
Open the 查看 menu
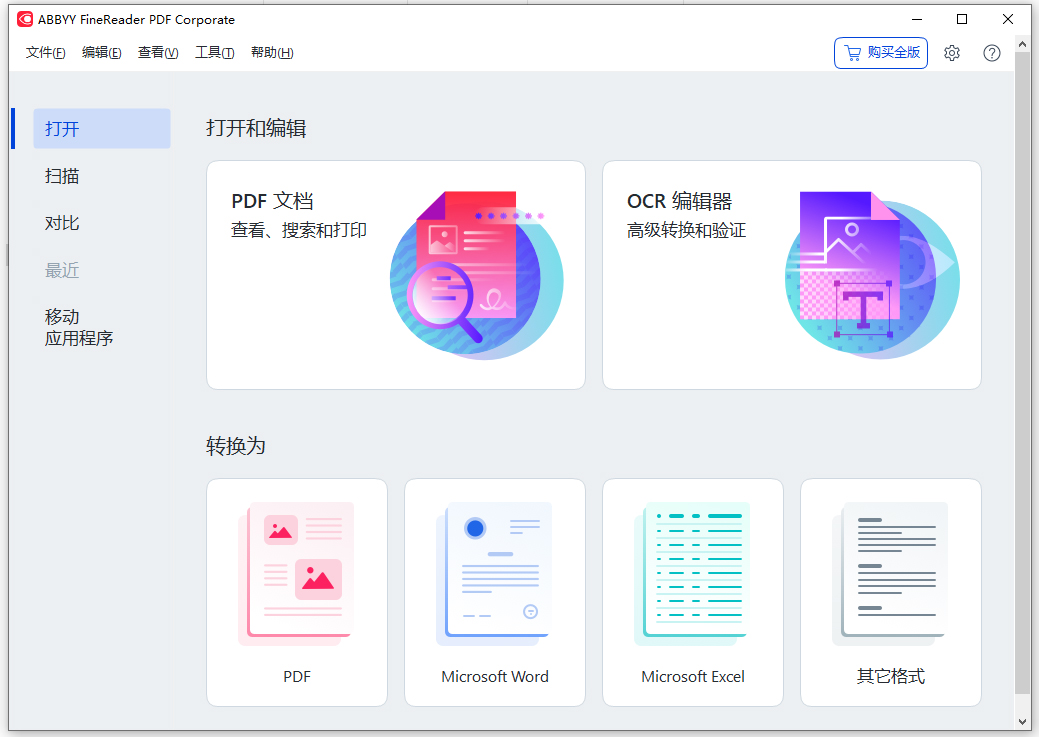pyautogui.click(x=157, y=53)
